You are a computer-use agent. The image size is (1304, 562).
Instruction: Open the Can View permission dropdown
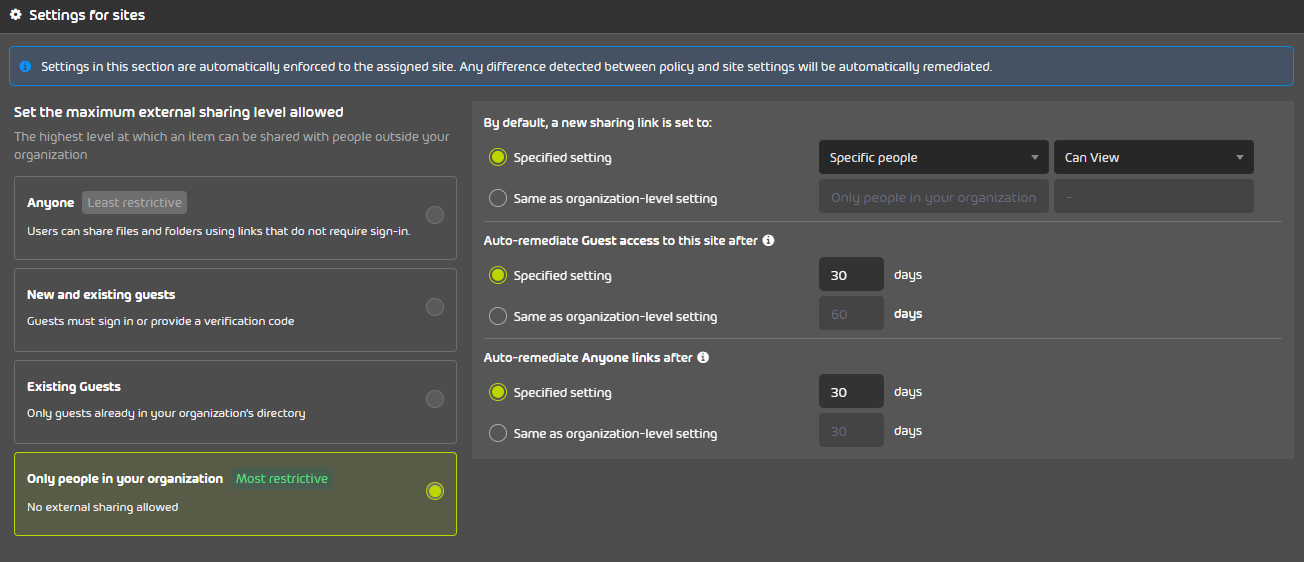click(1154, 157)
